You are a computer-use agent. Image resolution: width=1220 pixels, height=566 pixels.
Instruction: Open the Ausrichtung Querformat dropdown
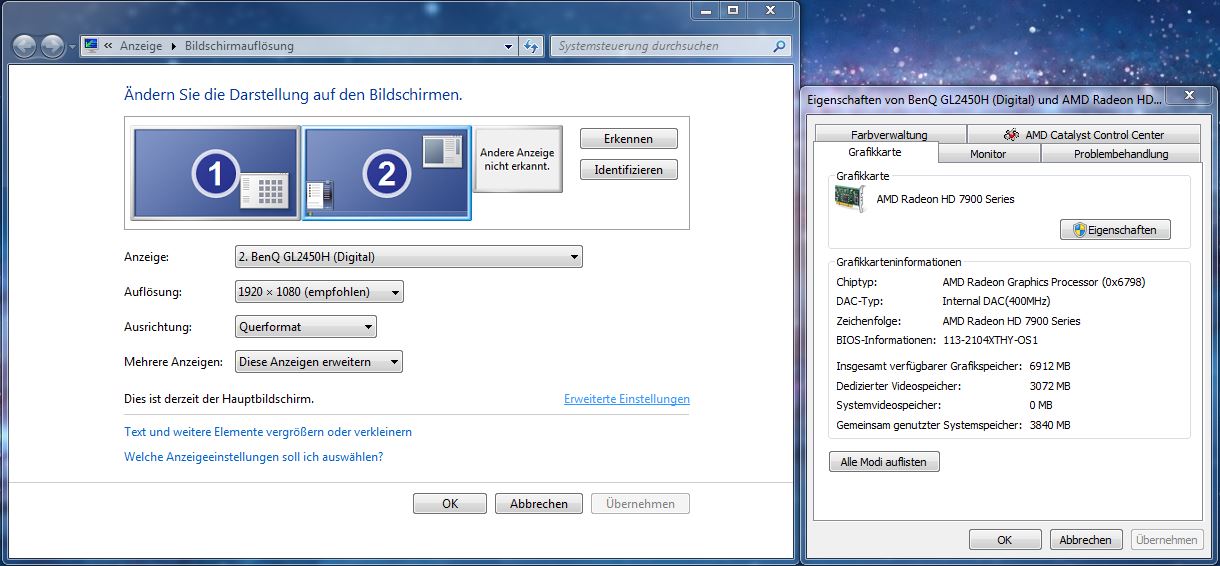click(x=305, y=327)
